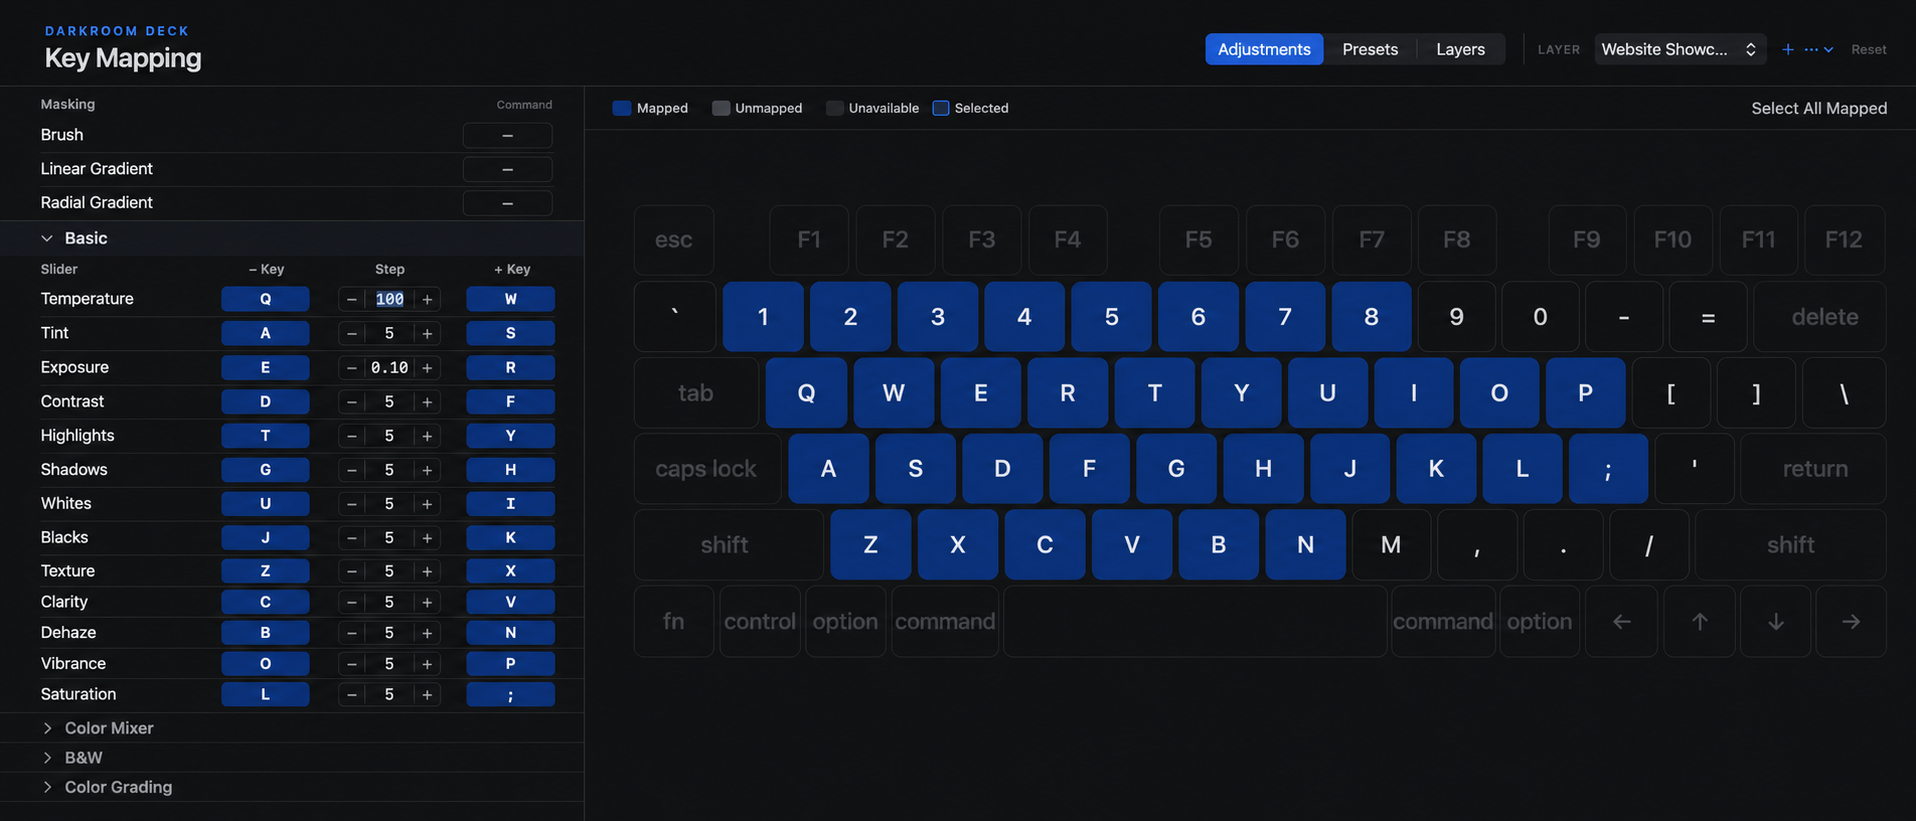This screenshot has height=821, width=1916.
Task: Select the left arrow key on keyboard
Action: pos(1621,621)
